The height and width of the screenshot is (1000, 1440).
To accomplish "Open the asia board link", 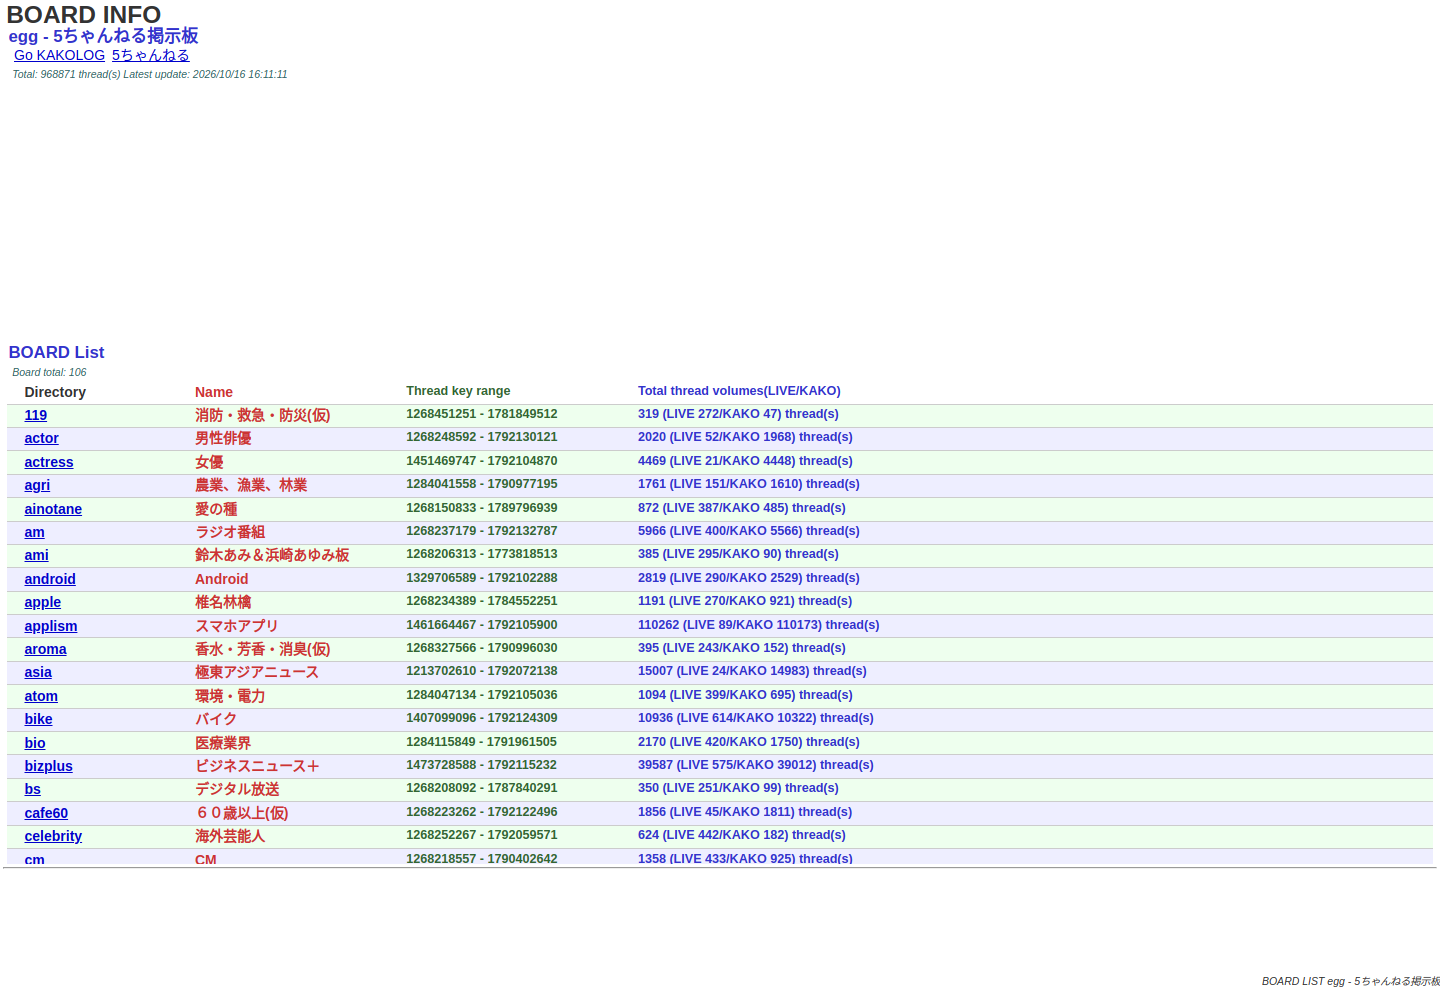I will point(38,672).
